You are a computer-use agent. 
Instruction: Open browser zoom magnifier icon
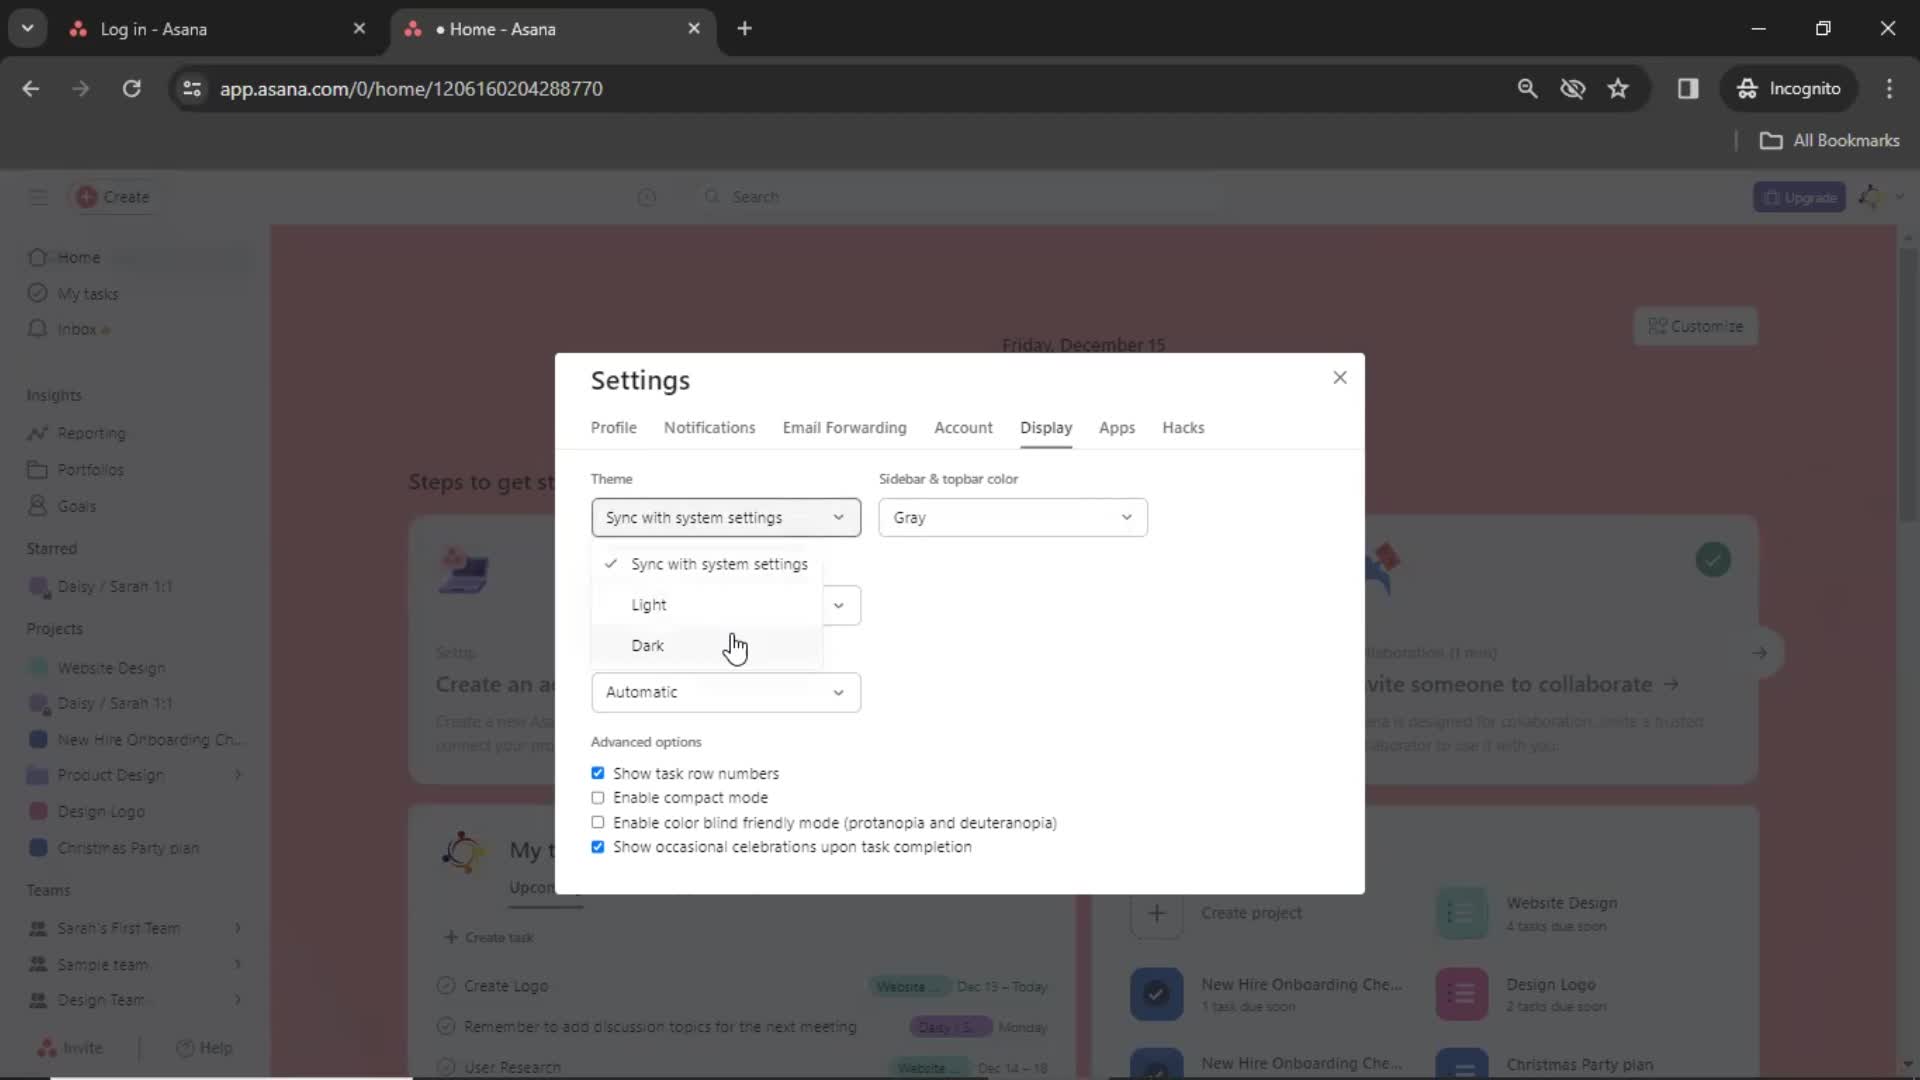[x=1527, y=88]
